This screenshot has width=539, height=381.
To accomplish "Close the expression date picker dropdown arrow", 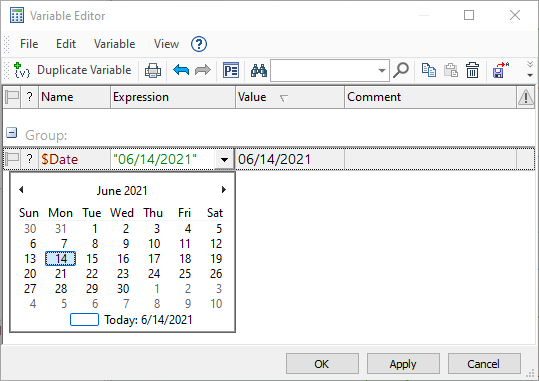I will pyautogui.click(x=224, y=159).
